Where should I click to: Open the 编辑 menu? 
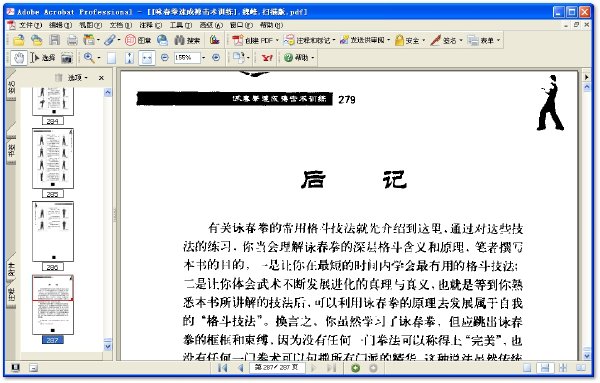60,25
